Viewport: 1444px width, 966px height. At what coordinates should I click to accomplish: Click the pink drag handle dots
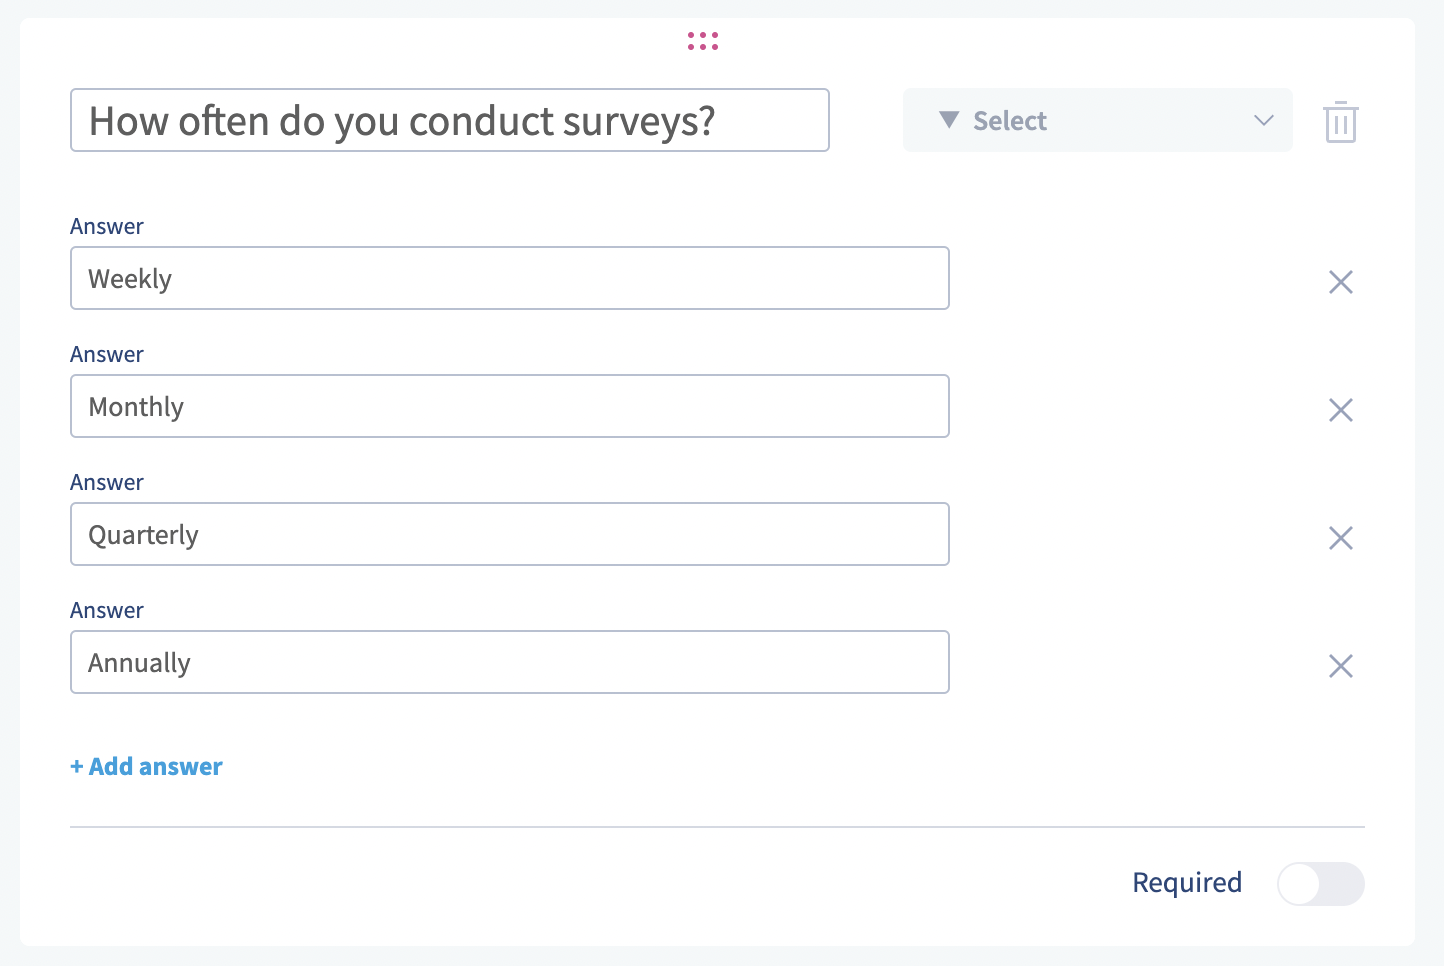[703, 41]
